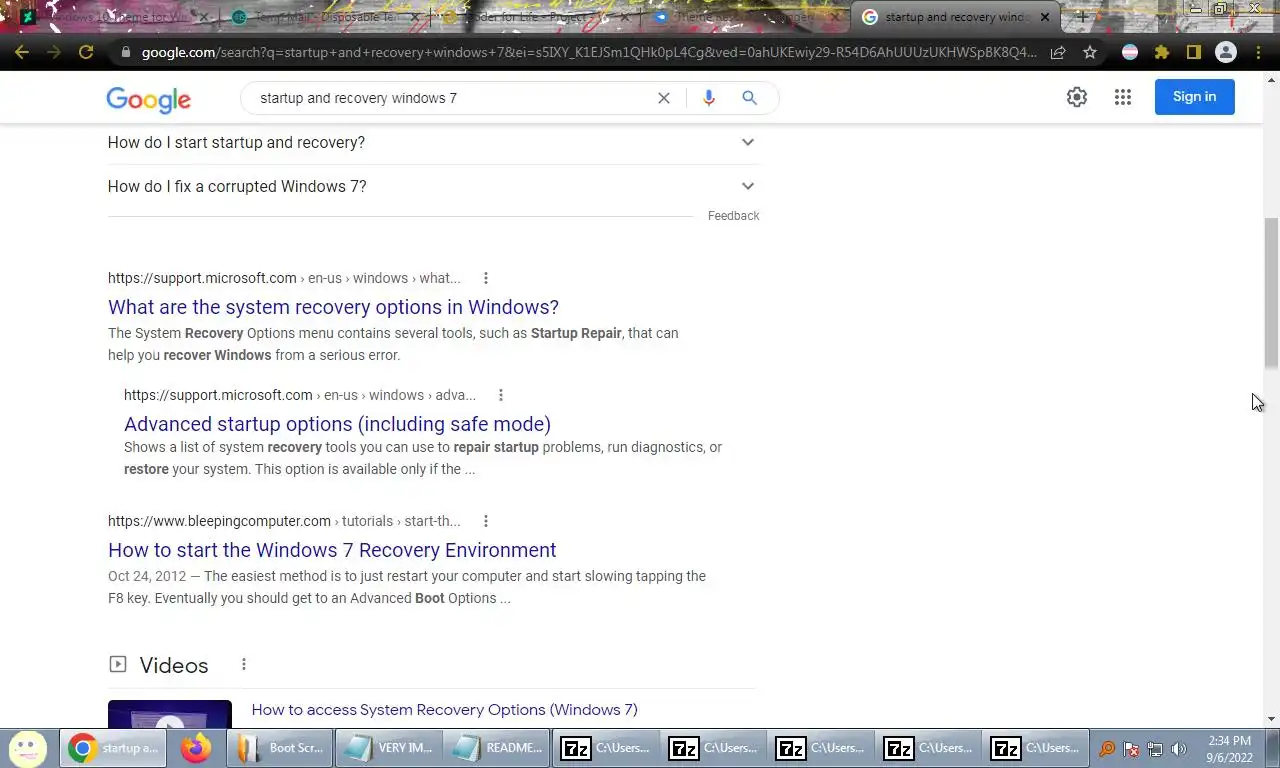Screen dimensions: 1280x768
Task: Open the Action Center flag tray icon
Action: (x=1131, y=749)
